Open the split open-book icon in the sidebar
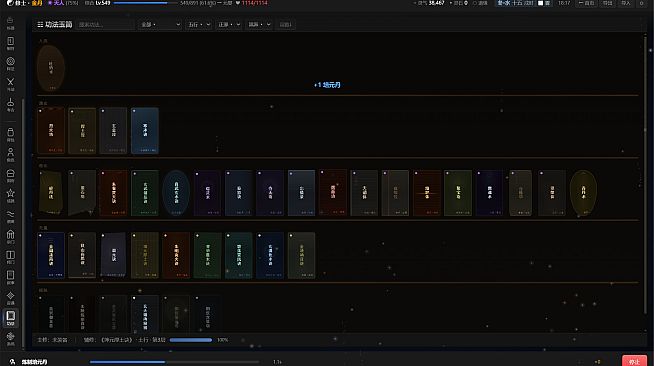This screenshot has width=654, height=366. click(10, 256)
